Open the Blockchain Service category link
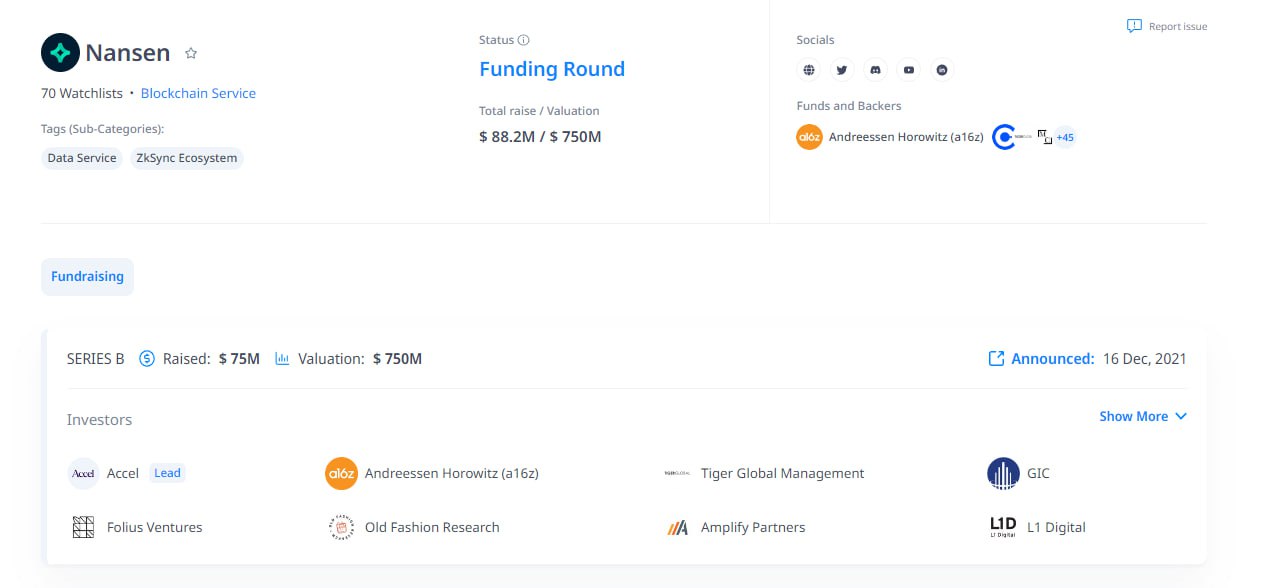 (x=198, y=93)
